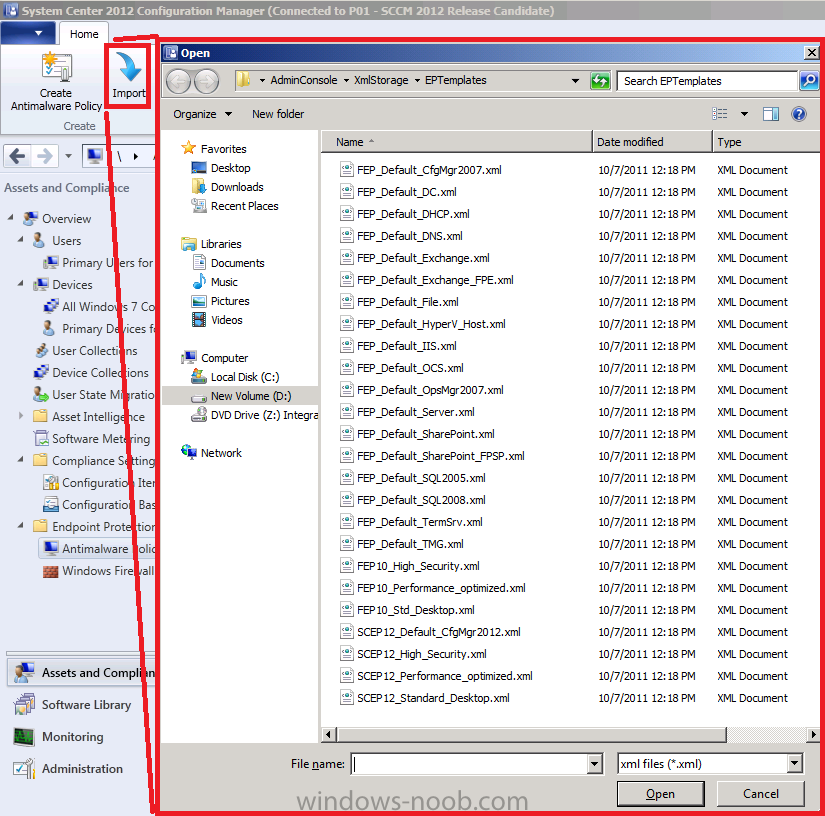Click Create Antimalware Policy ribbon icon
Image resolution: width=825 pixels, height=816 pixels.
[x=56, y=67]
